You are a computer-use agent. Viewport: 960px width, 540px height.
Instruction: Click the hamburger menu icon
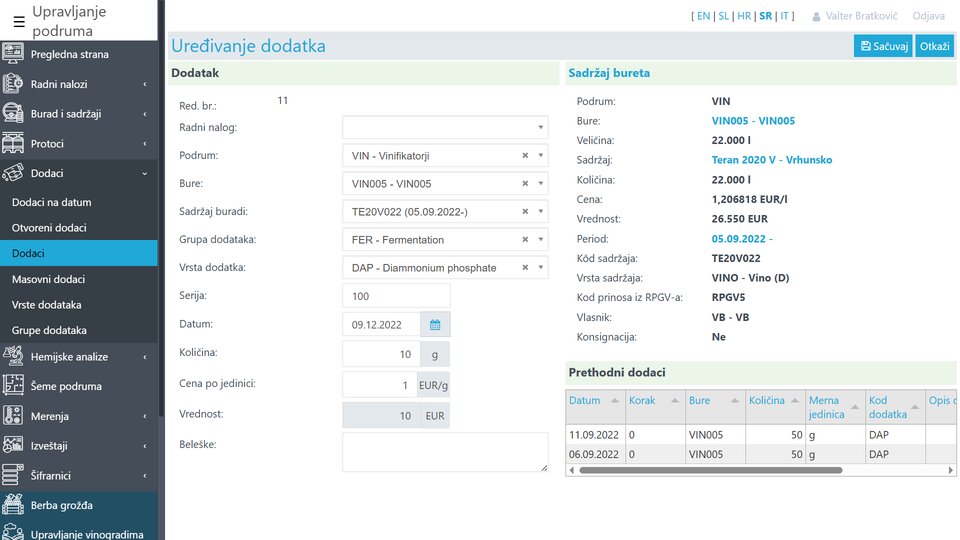click(x=19, y=21)
